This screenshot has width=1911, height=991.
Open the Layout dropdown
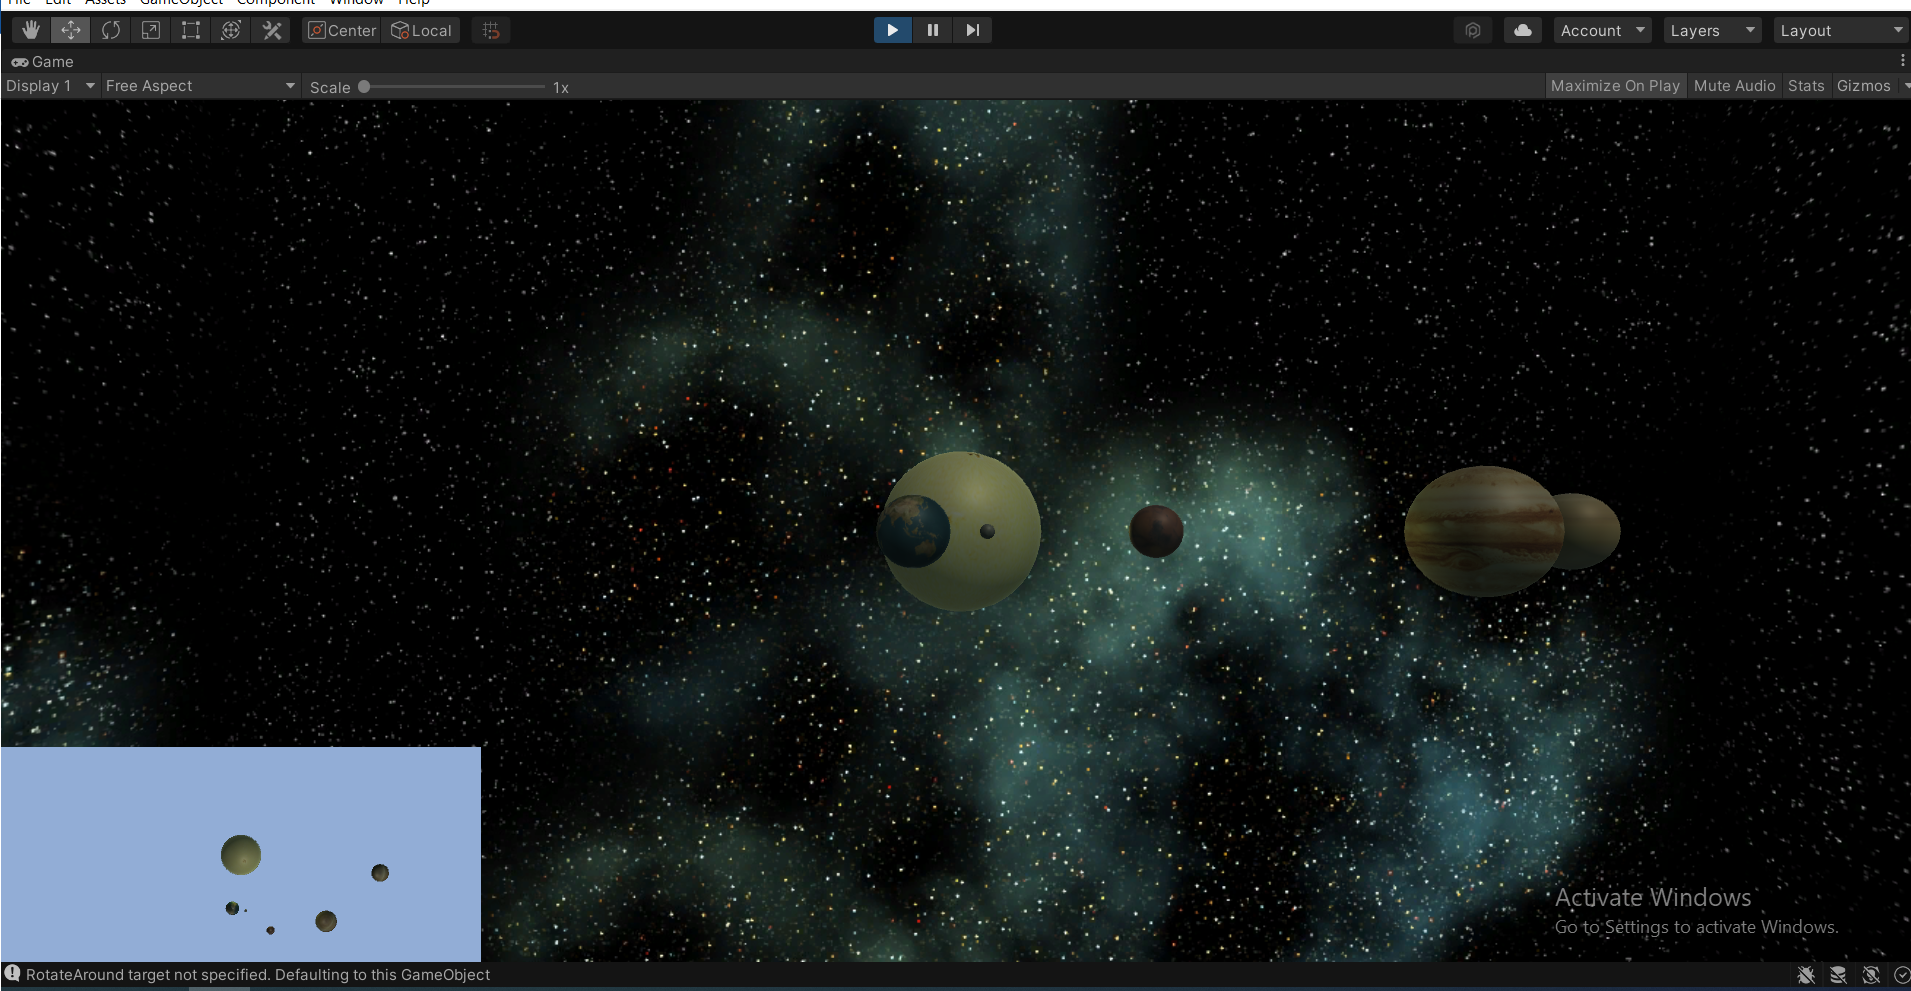1841,30
